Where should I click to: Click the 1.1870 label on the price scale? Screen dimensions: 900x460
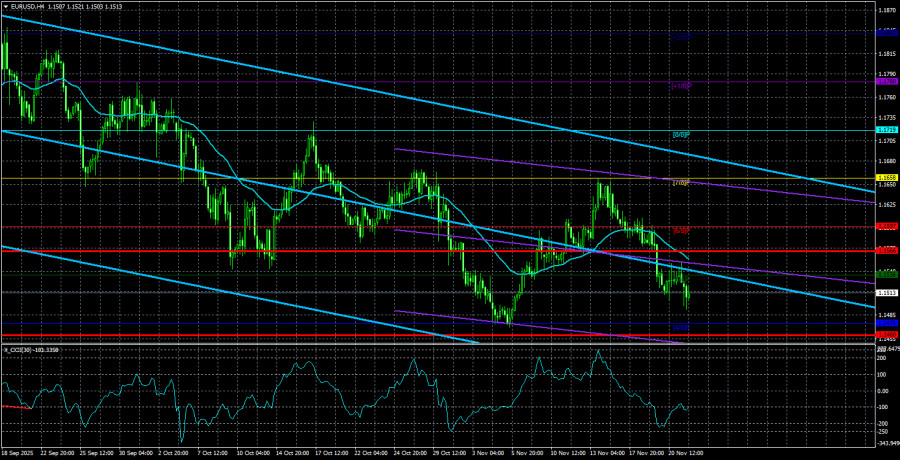coord(886,10)
